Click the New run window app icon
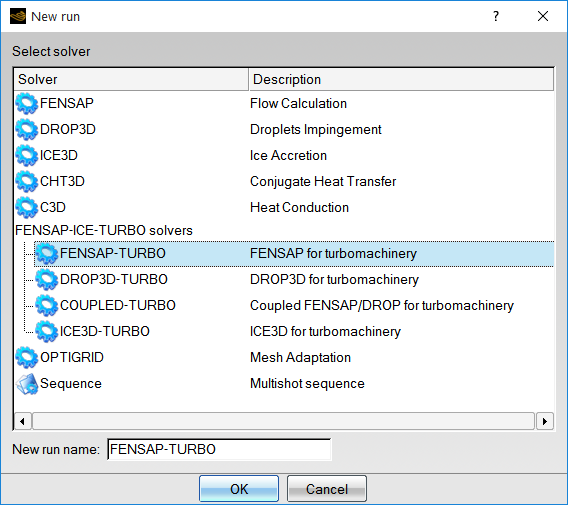The width and height of the screenshot is (568, 505). (18, 16)
